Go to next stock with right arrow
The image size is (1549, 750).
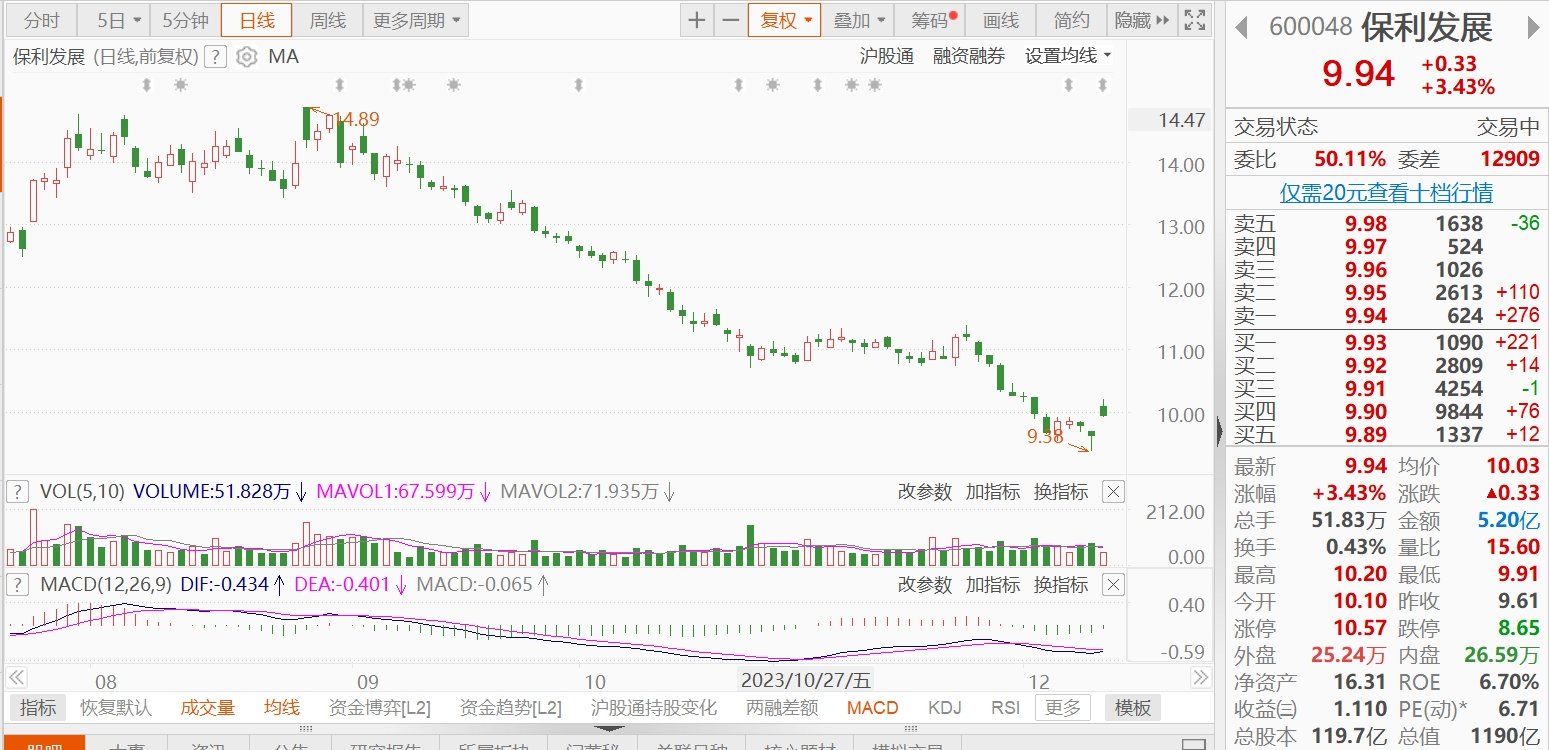coord(1533,28)
